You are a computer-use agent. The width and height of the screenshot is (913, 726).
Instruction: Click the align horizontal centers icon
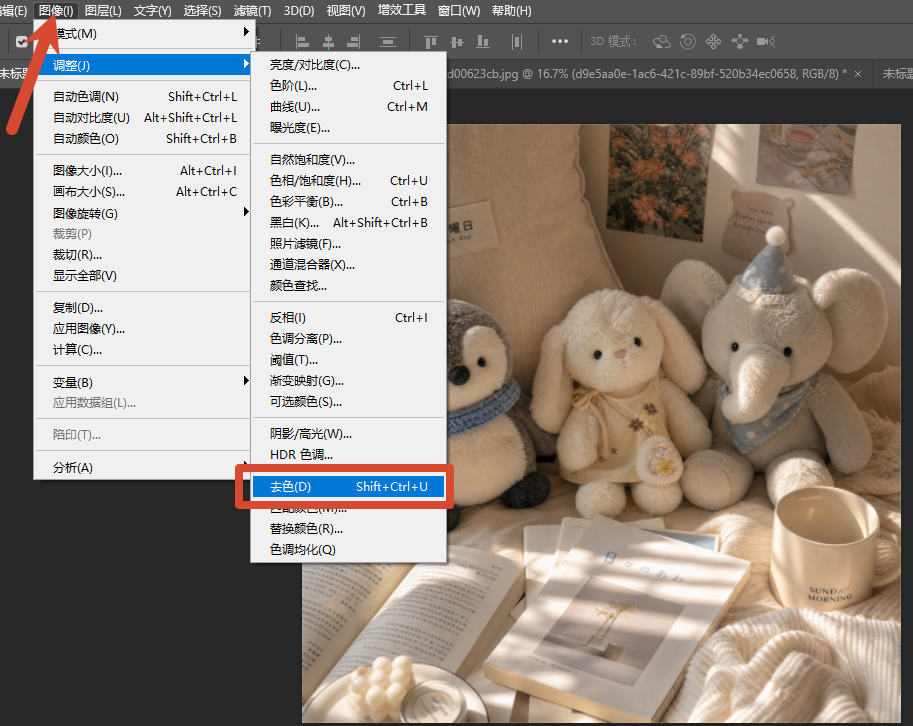click(328, 41)
